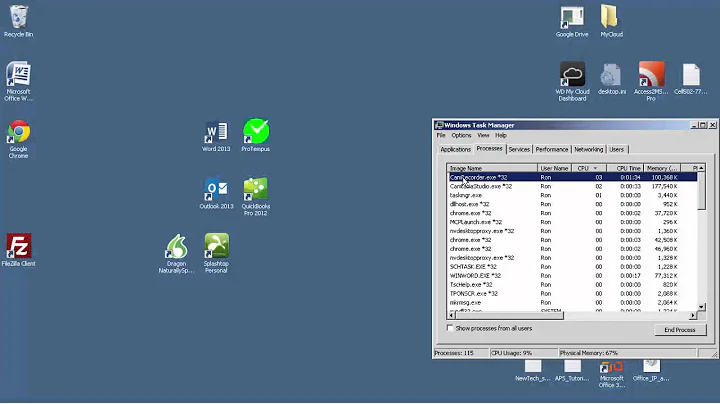Screen dimensions: 720x404
Task: Select the WINWORD.EXE *32 process row
Action: pos(572,276)
